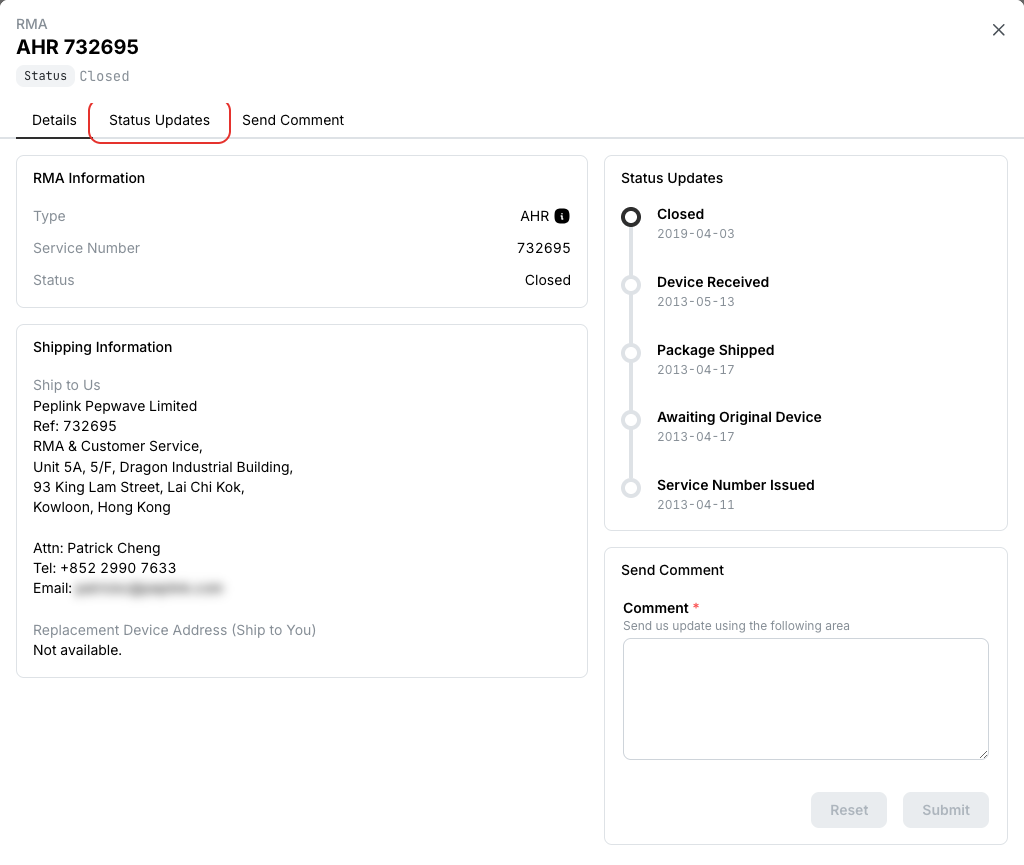The height and width of the screenshot is (865, 1024).
Task: Click 'Unit 5A, 5/F, Dragon Industrial Building,' line
Action: [163, 467]
